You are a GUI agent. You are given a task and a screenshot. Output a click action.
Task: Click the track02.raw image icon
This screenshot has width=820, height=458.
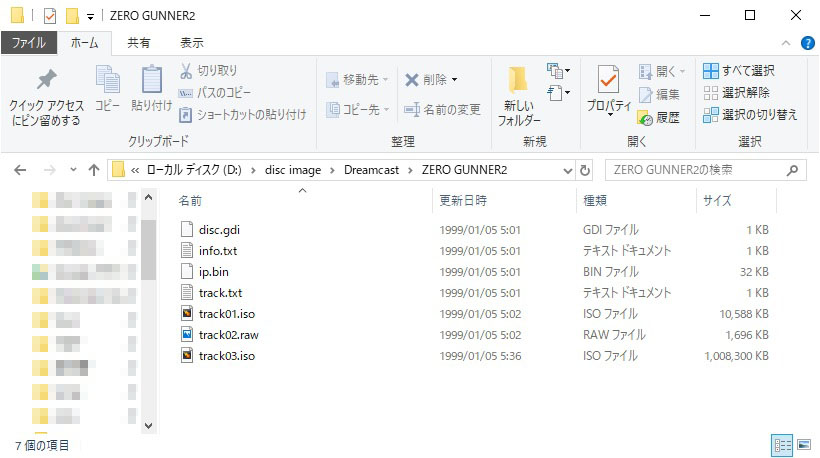(187, 334)
